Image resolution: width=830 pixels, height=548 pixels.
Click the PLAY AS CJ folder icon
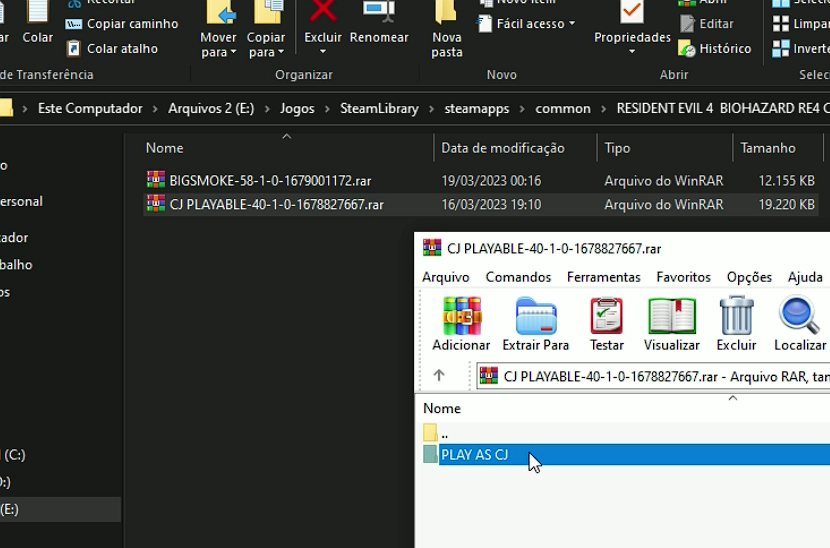point(430,454)
